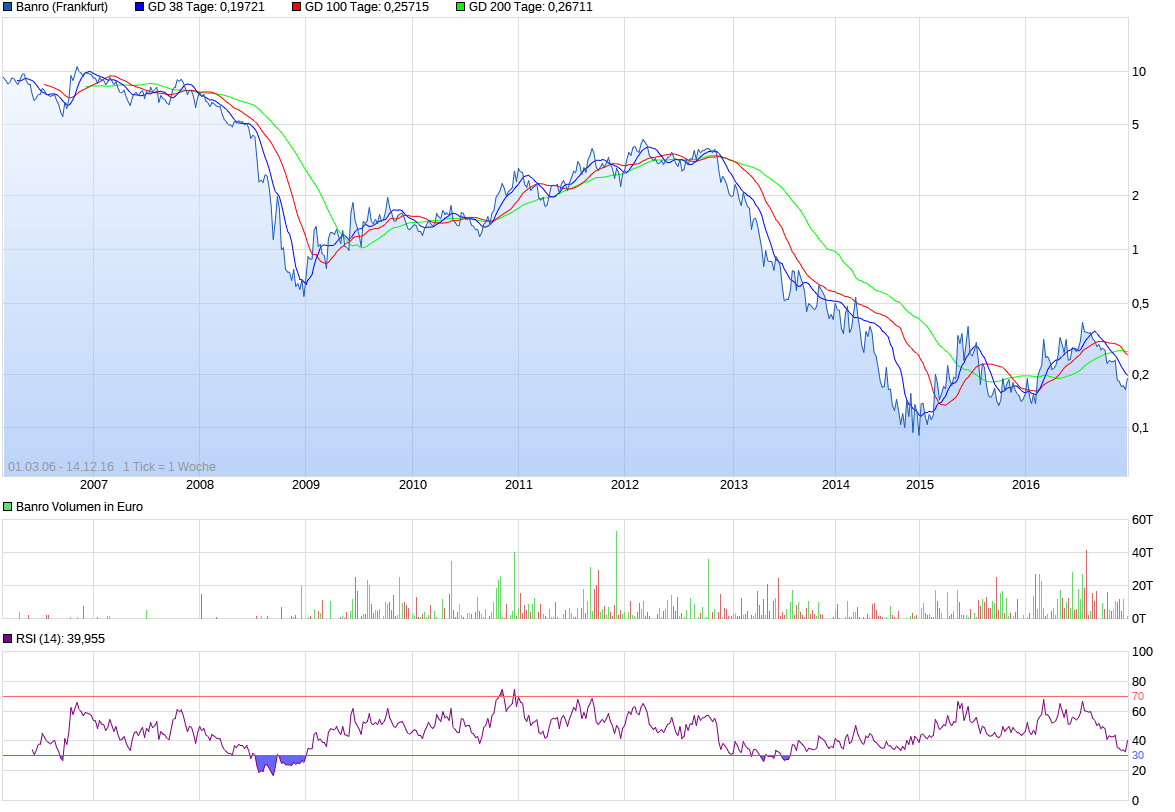Click the RSI axis label 80
The width and height of the screenshot is (1175, 812).
click(x=1139, y=682)
